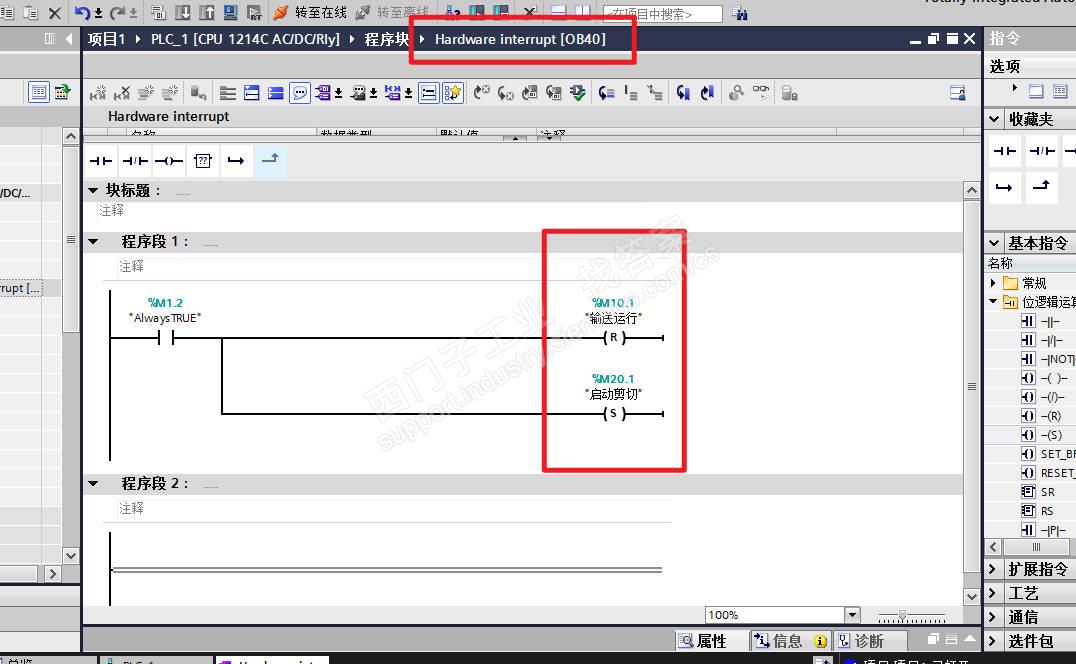This screenshot has width=1076, height=664.
Task: Insert normally open contact from editor favorites
Action: (101, 161)
